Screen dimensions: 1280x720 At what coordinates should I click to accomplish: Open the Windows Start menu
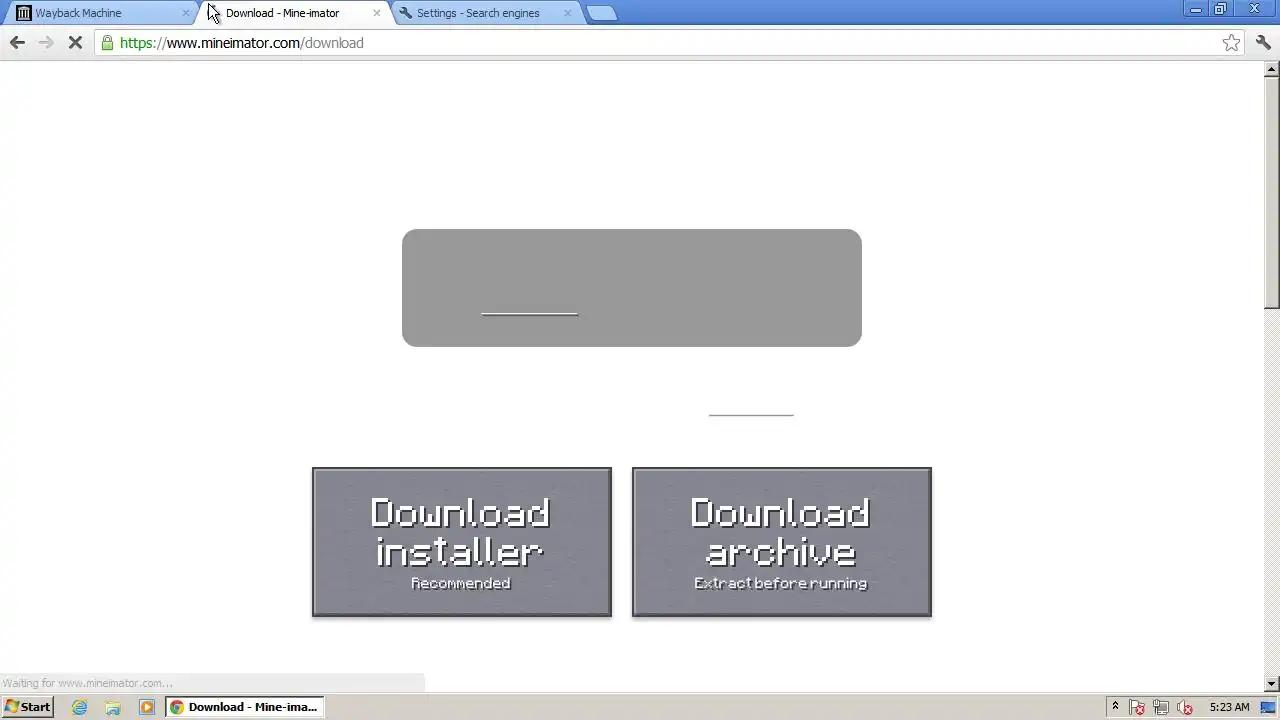(x=28, y=707)
